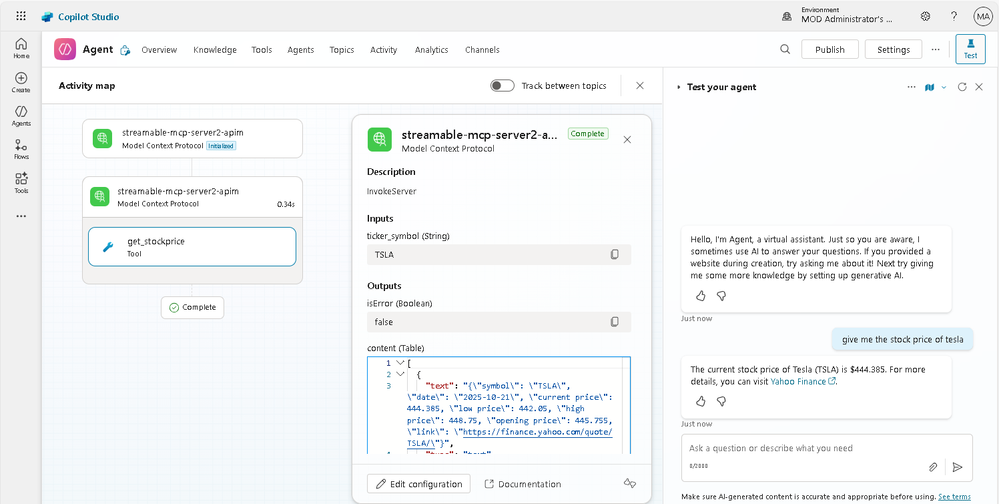This screenshot has height=504, width=999.
Task: Click the Publish button
Action: pyautogui.click(x=830, y=49)
